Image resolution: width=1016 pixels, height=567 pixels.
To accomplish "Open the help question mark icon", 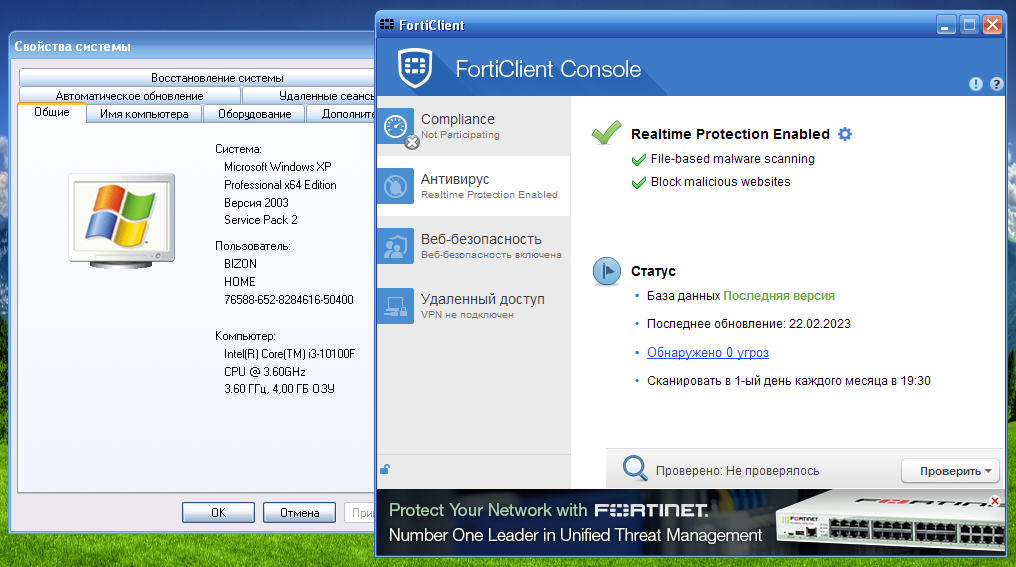I will [x=997, y=84].
